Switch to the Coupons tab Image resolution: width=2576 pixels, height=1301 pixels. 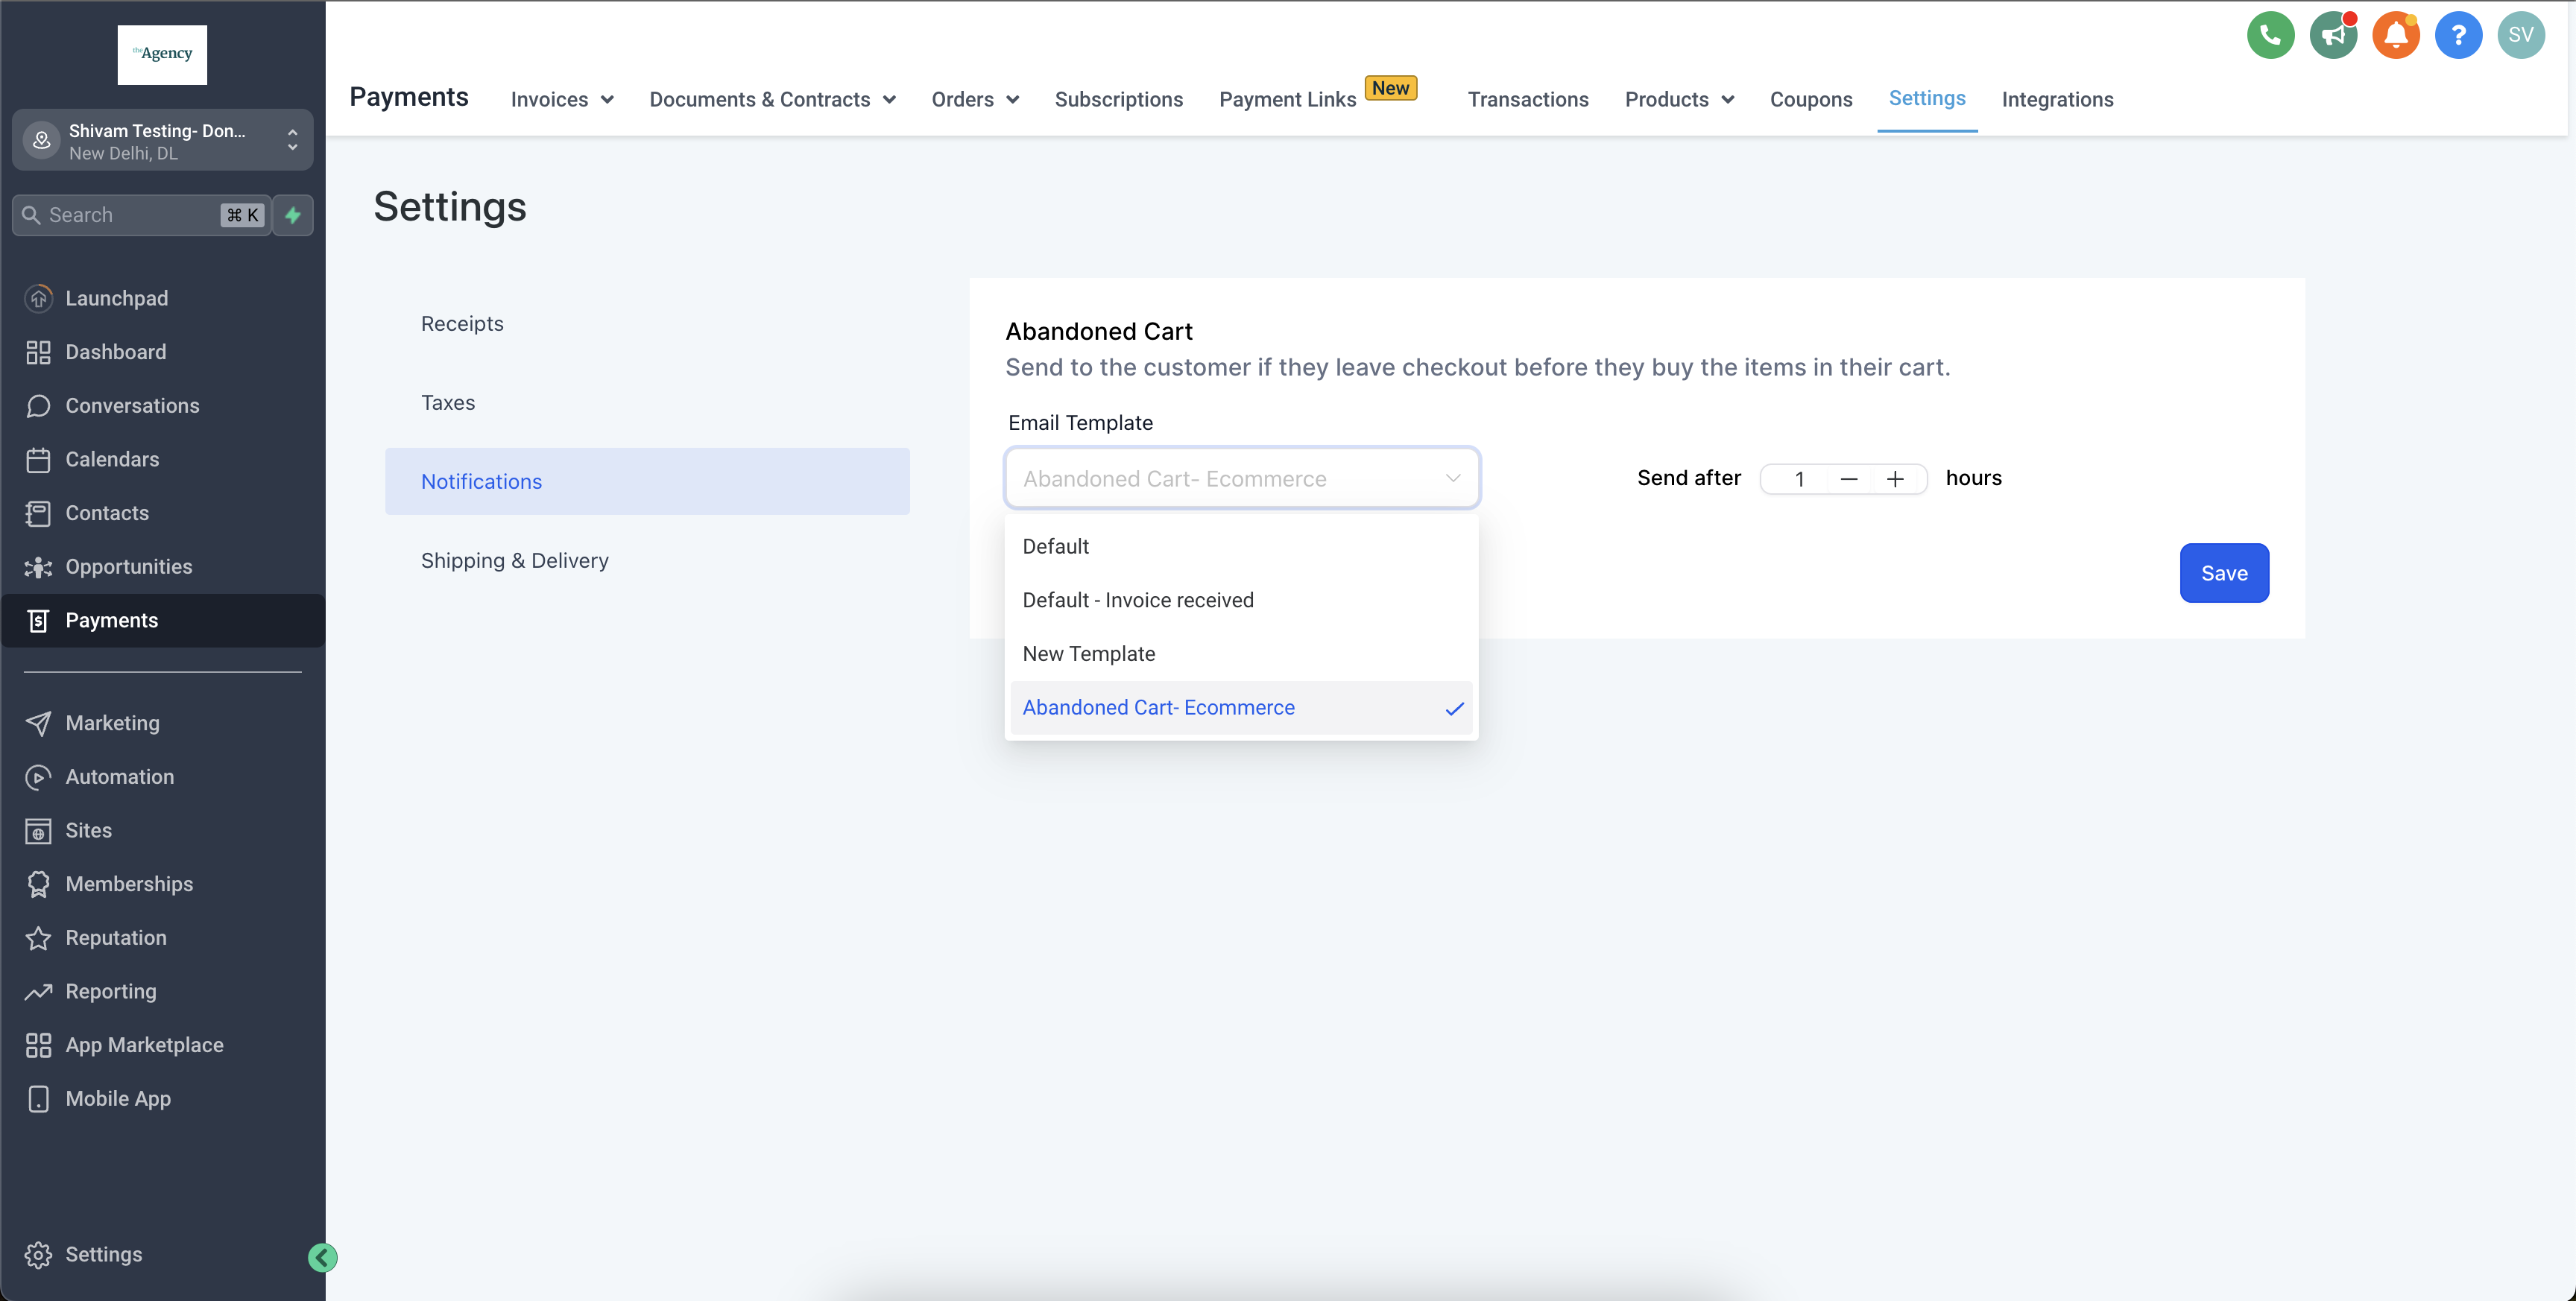coord(1811,99)
